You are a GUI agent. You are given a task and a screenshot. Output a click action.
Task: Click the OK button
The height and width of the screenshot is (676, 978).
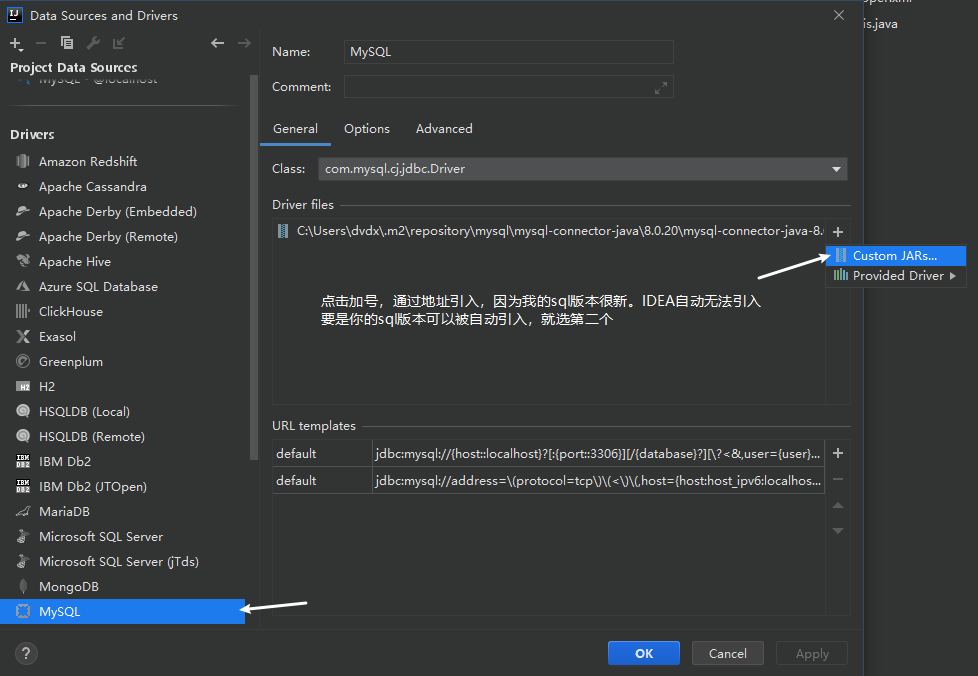(644, 653)
